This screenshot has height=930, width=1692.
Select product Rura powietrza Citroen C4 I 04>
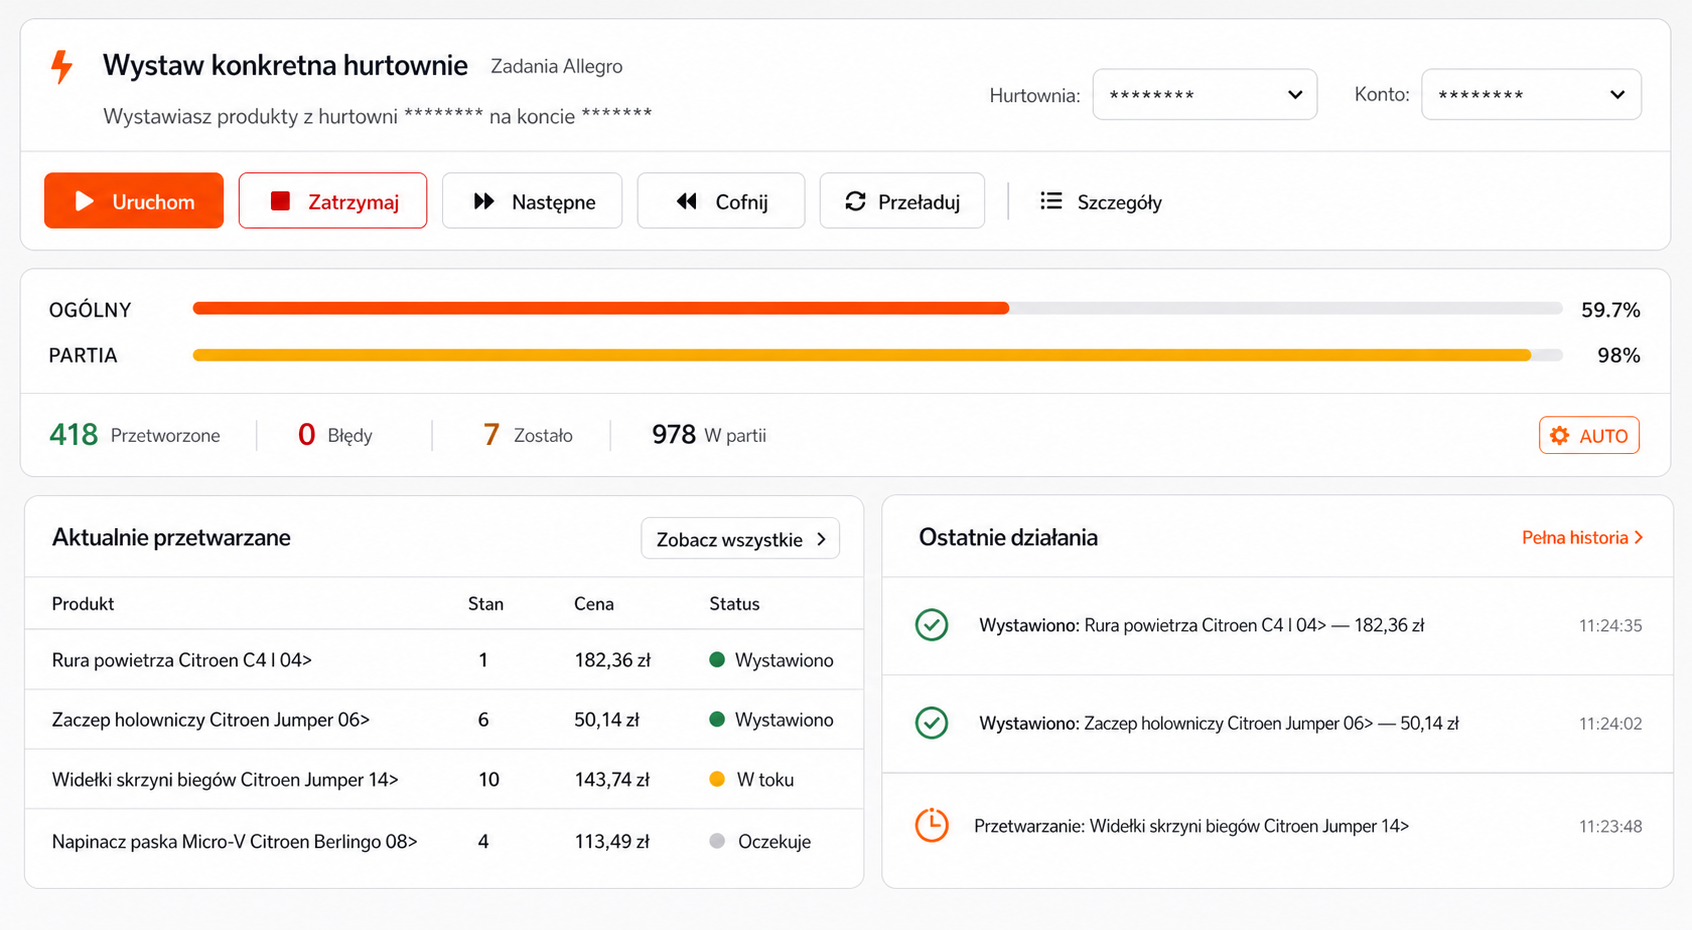182,660
